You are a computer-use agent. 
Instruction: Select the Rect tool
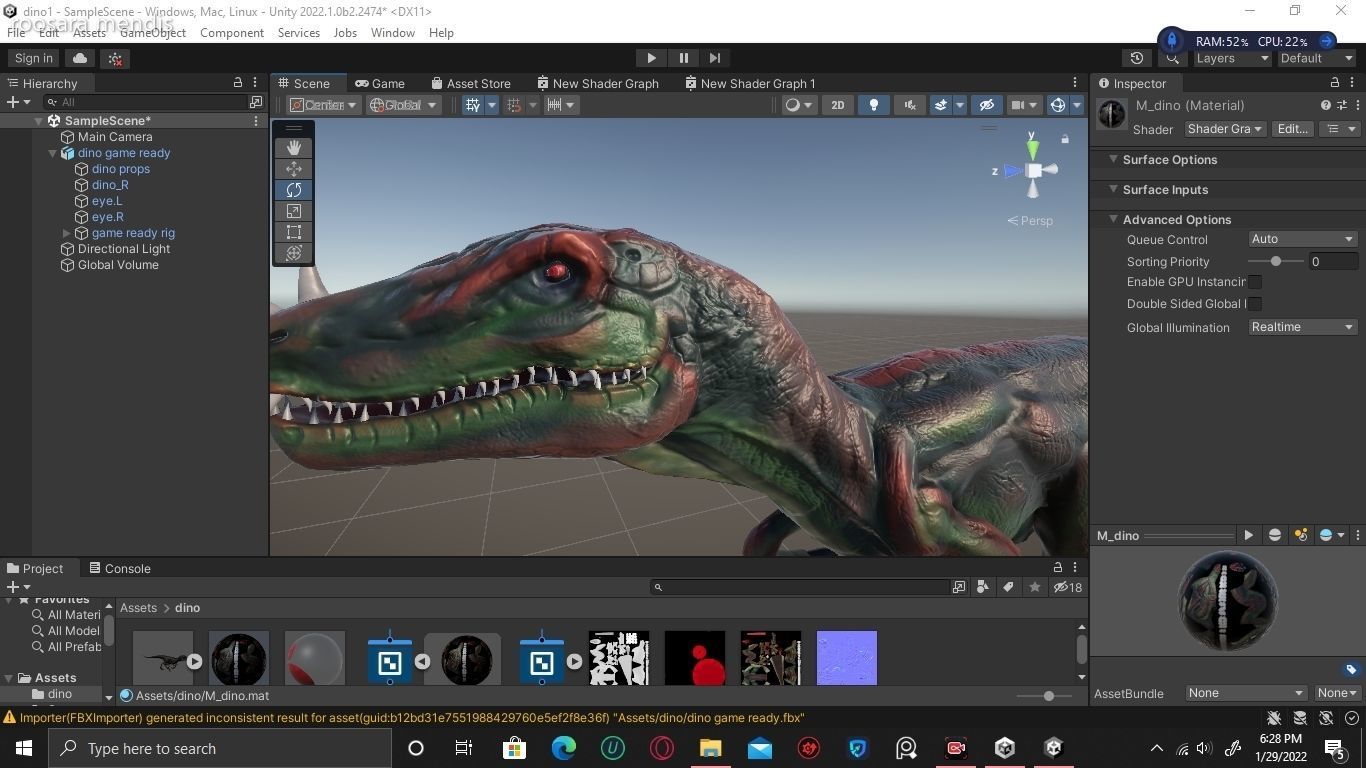(294, 231)
